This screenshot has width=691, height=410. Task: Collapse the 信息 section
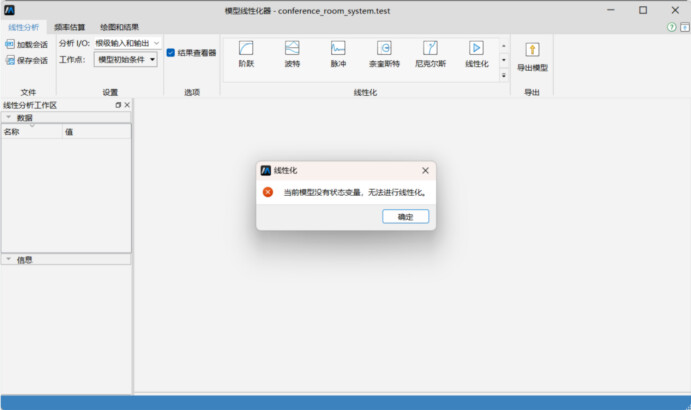click(8, 259)
